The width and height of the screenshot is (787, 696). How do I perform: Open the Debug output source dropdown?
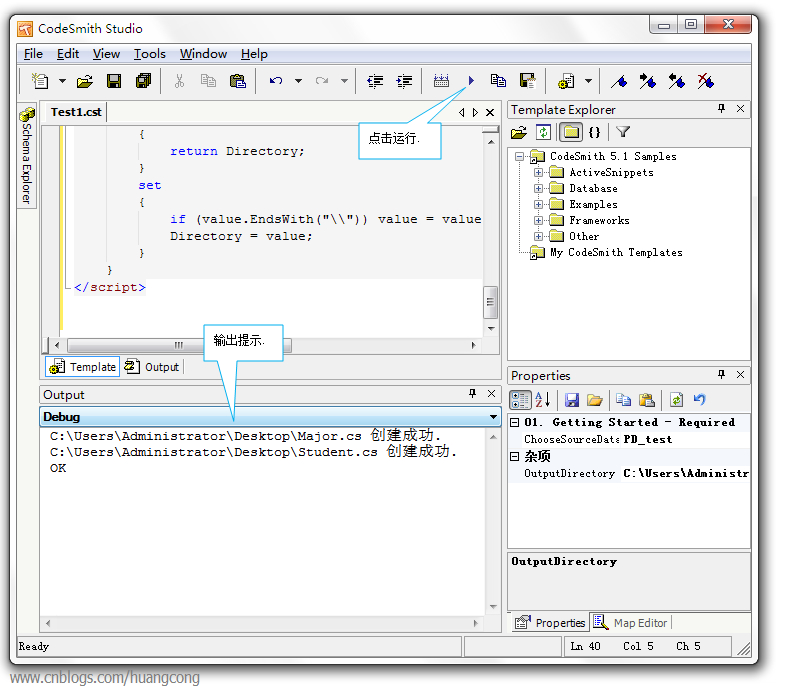493,417
